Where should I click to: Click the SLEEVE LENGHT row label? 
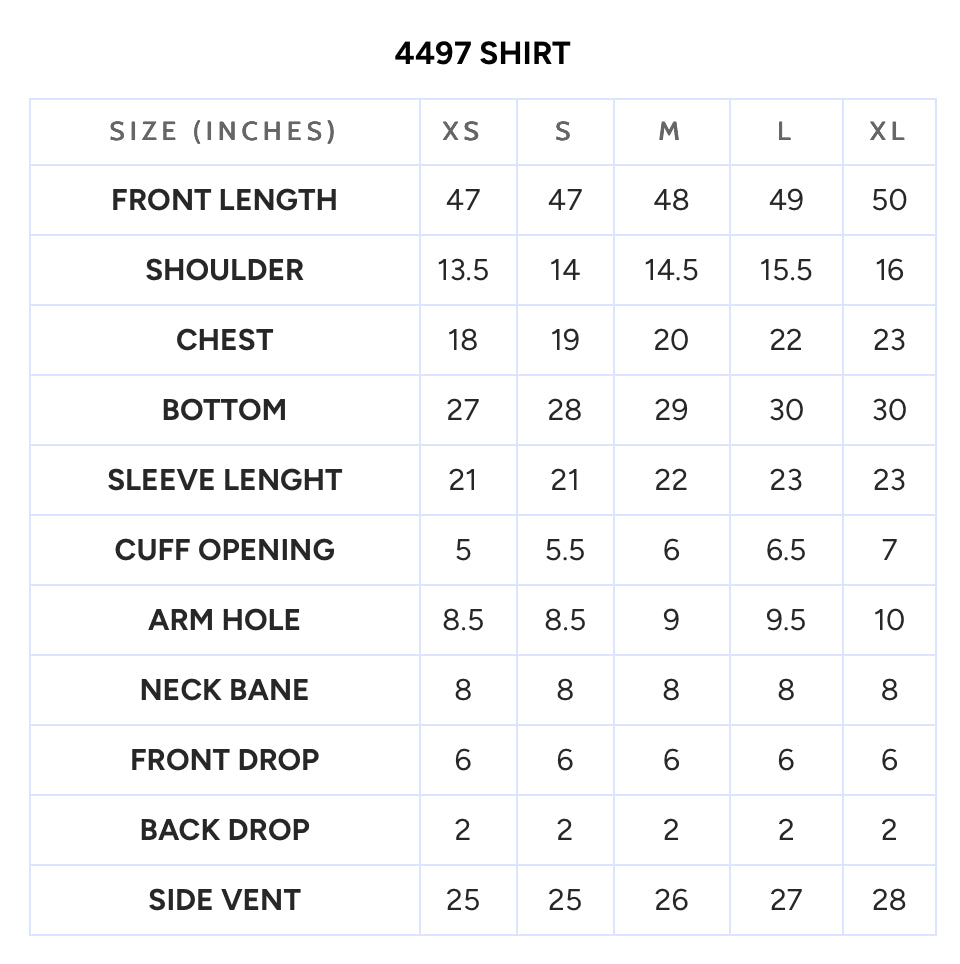tap(224, 480)
